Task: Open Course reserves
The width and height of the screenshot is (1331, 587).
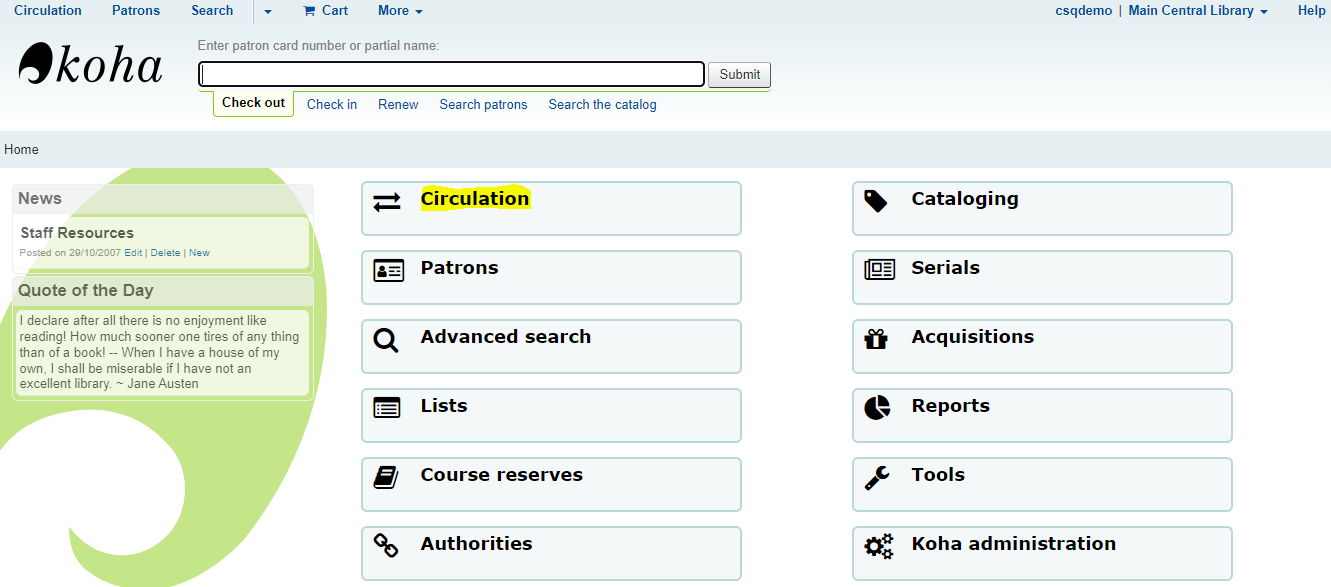Action: click(x=551, y=484)
